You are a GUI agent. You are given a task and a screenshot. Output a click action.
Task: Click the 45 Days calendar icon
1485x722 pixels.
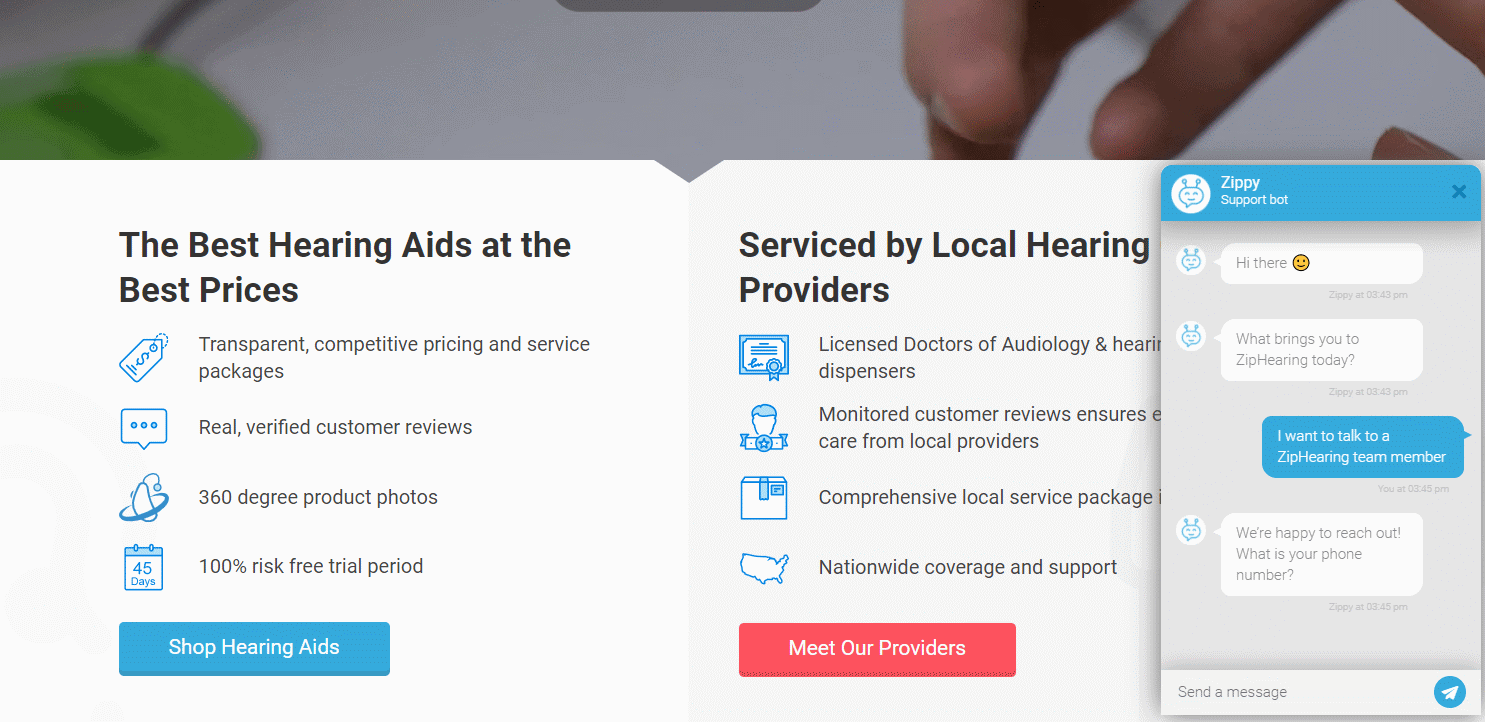click(143, 567)
